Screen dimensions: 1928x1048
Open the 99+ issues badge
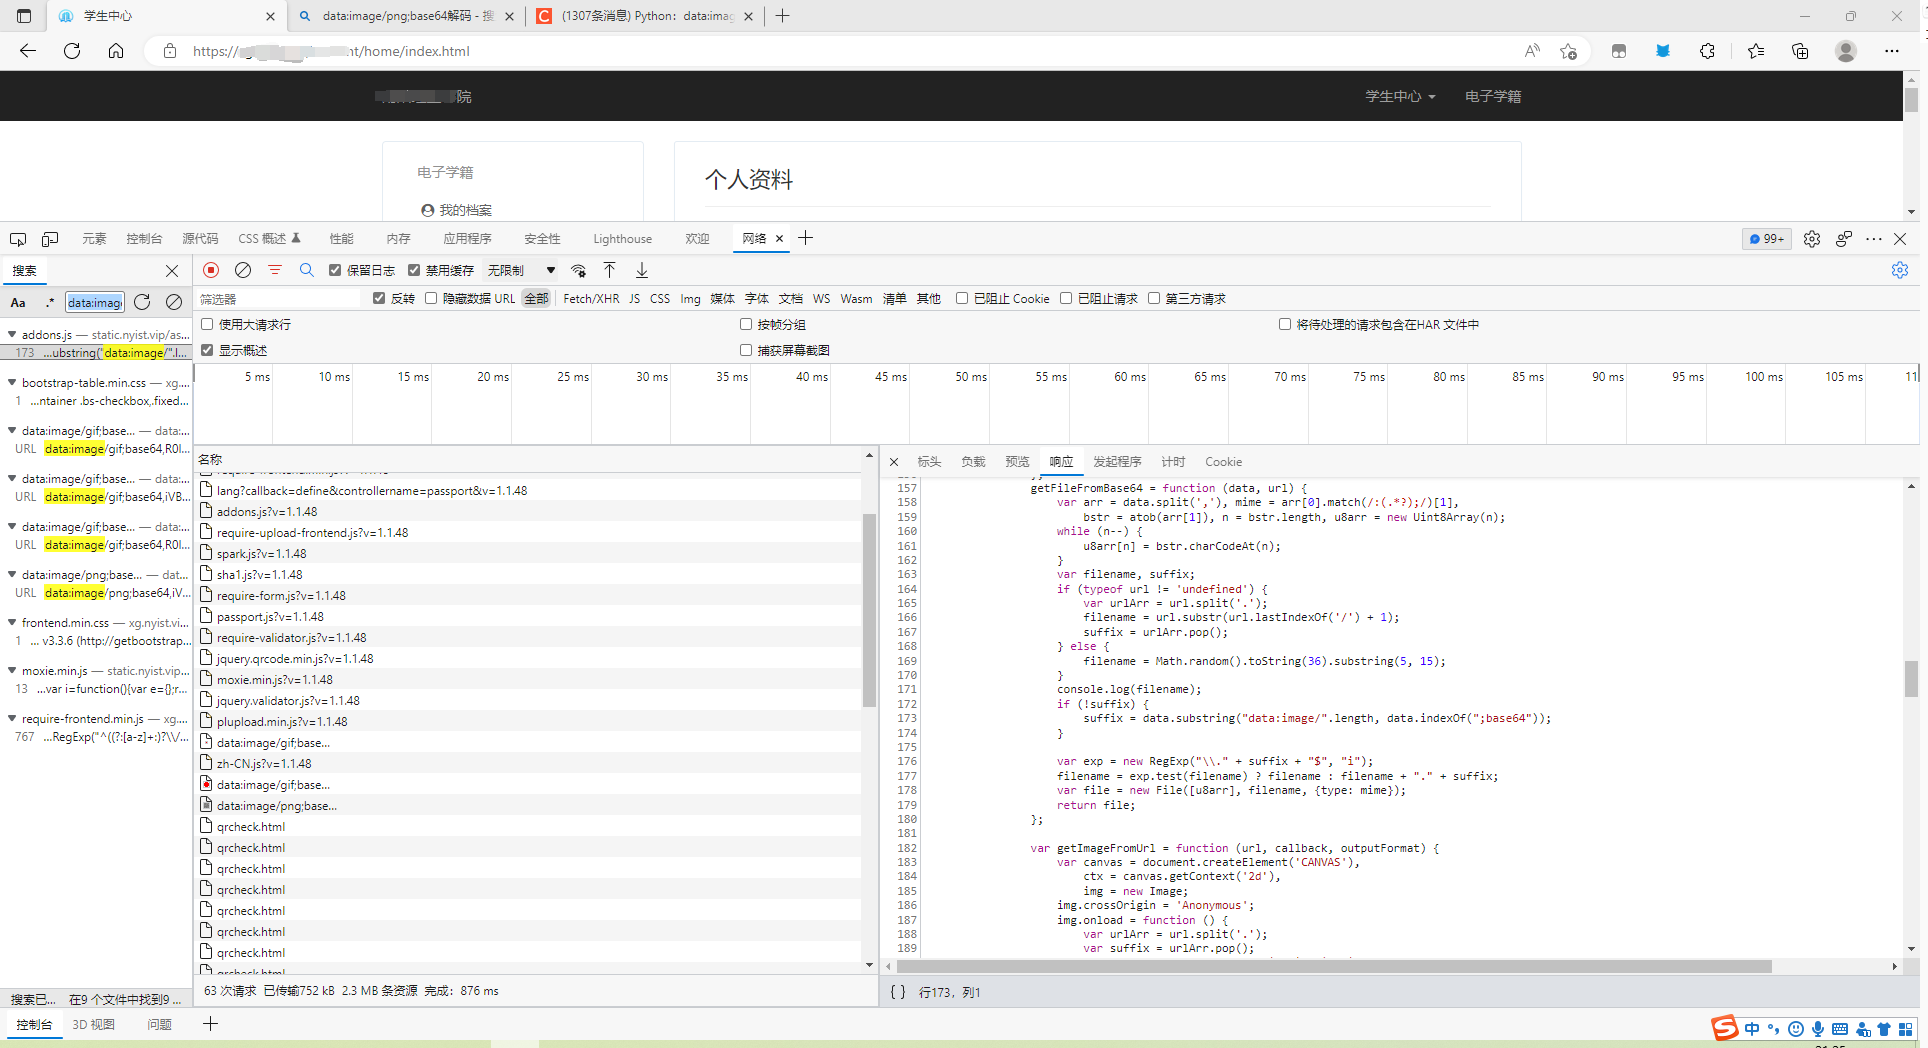coord(1767,239)
